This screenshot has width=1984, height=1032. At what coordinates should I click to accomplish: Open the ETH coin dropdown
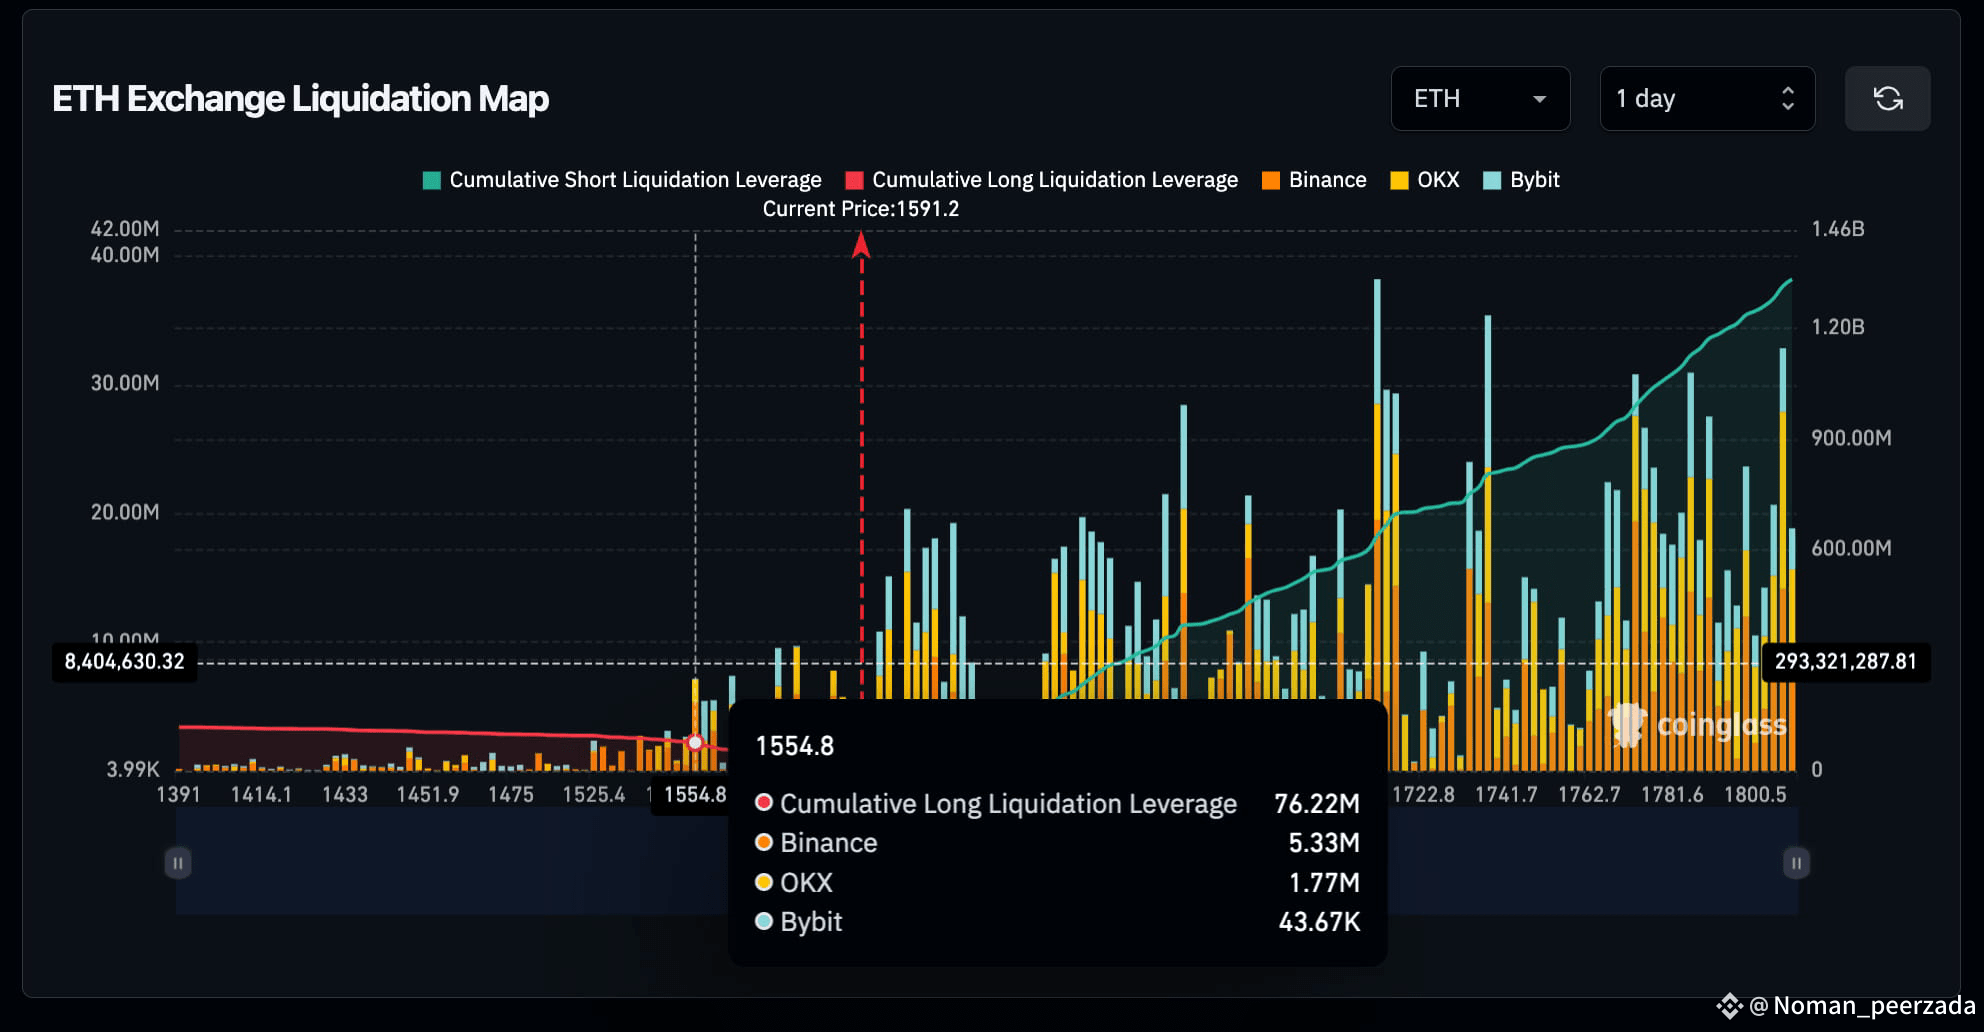(x=1480, y=99)
